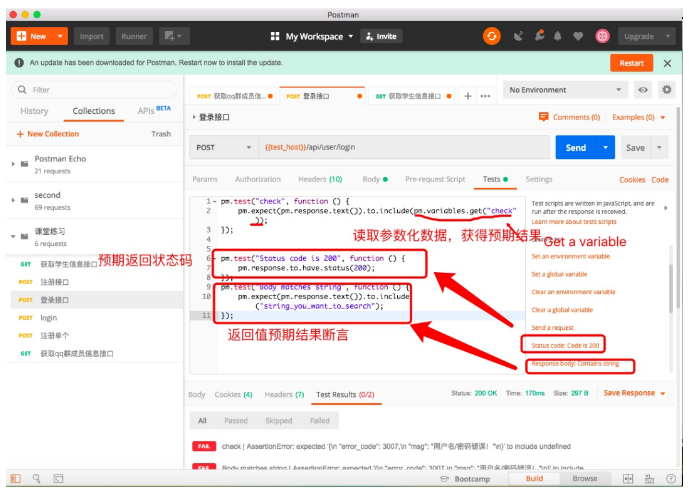
Task: Open the No Environment dropdown
Action: click(x=565, y=90)
